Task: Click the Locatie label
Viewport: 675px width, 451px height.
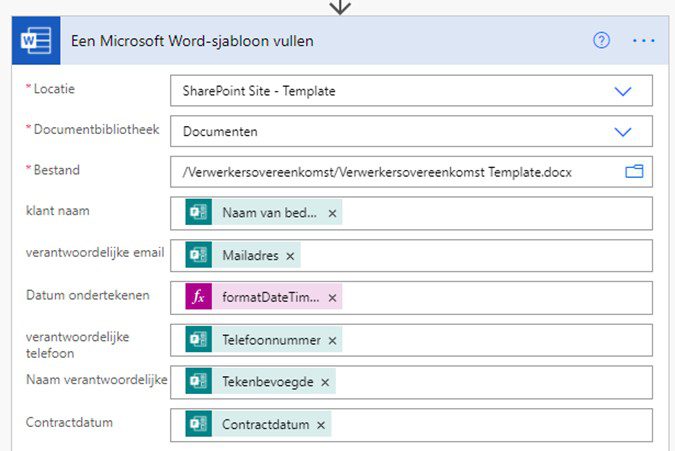Action: pos(54,89)
